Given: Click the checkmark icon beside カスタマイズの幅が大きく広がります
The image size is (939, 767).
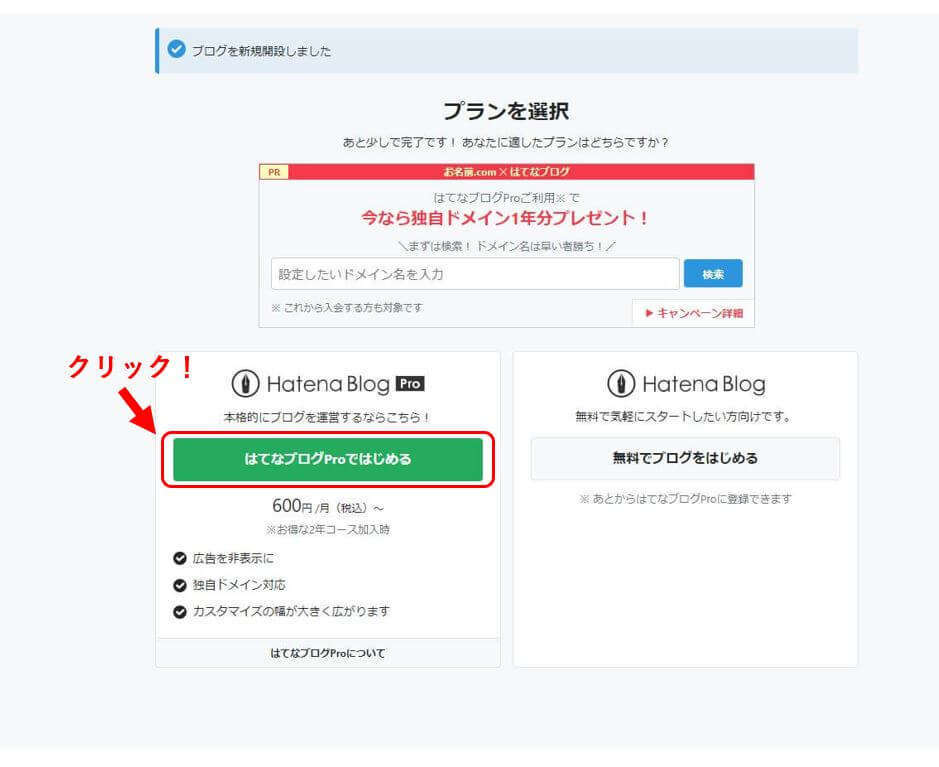Looking at the screenshot, I should click(x=180, y=612).
